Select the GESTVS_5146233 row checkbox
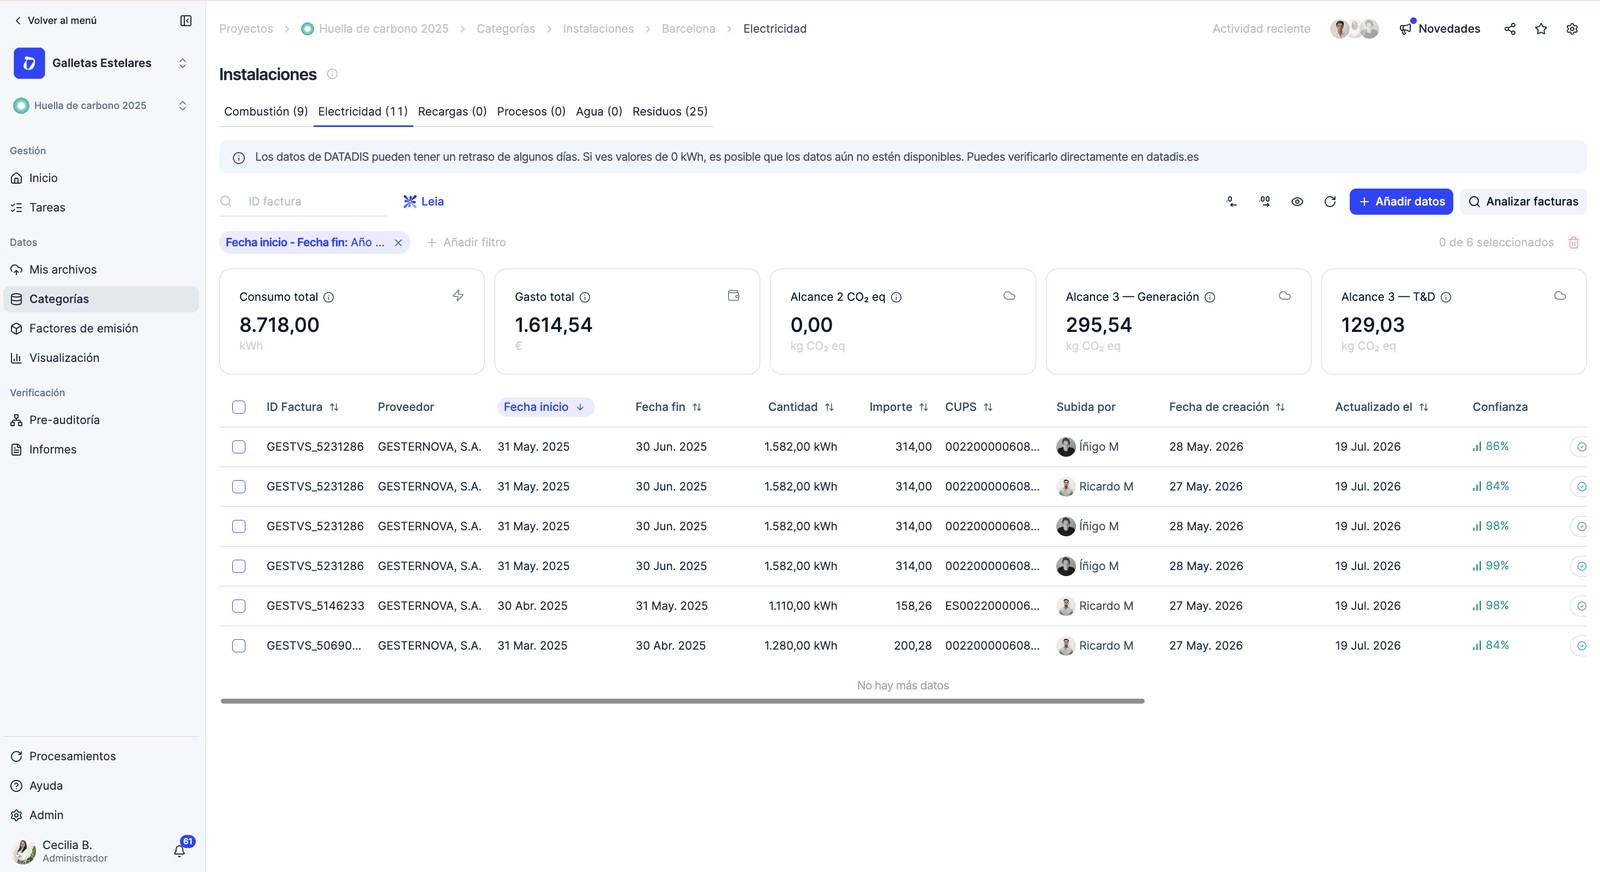 239,606
